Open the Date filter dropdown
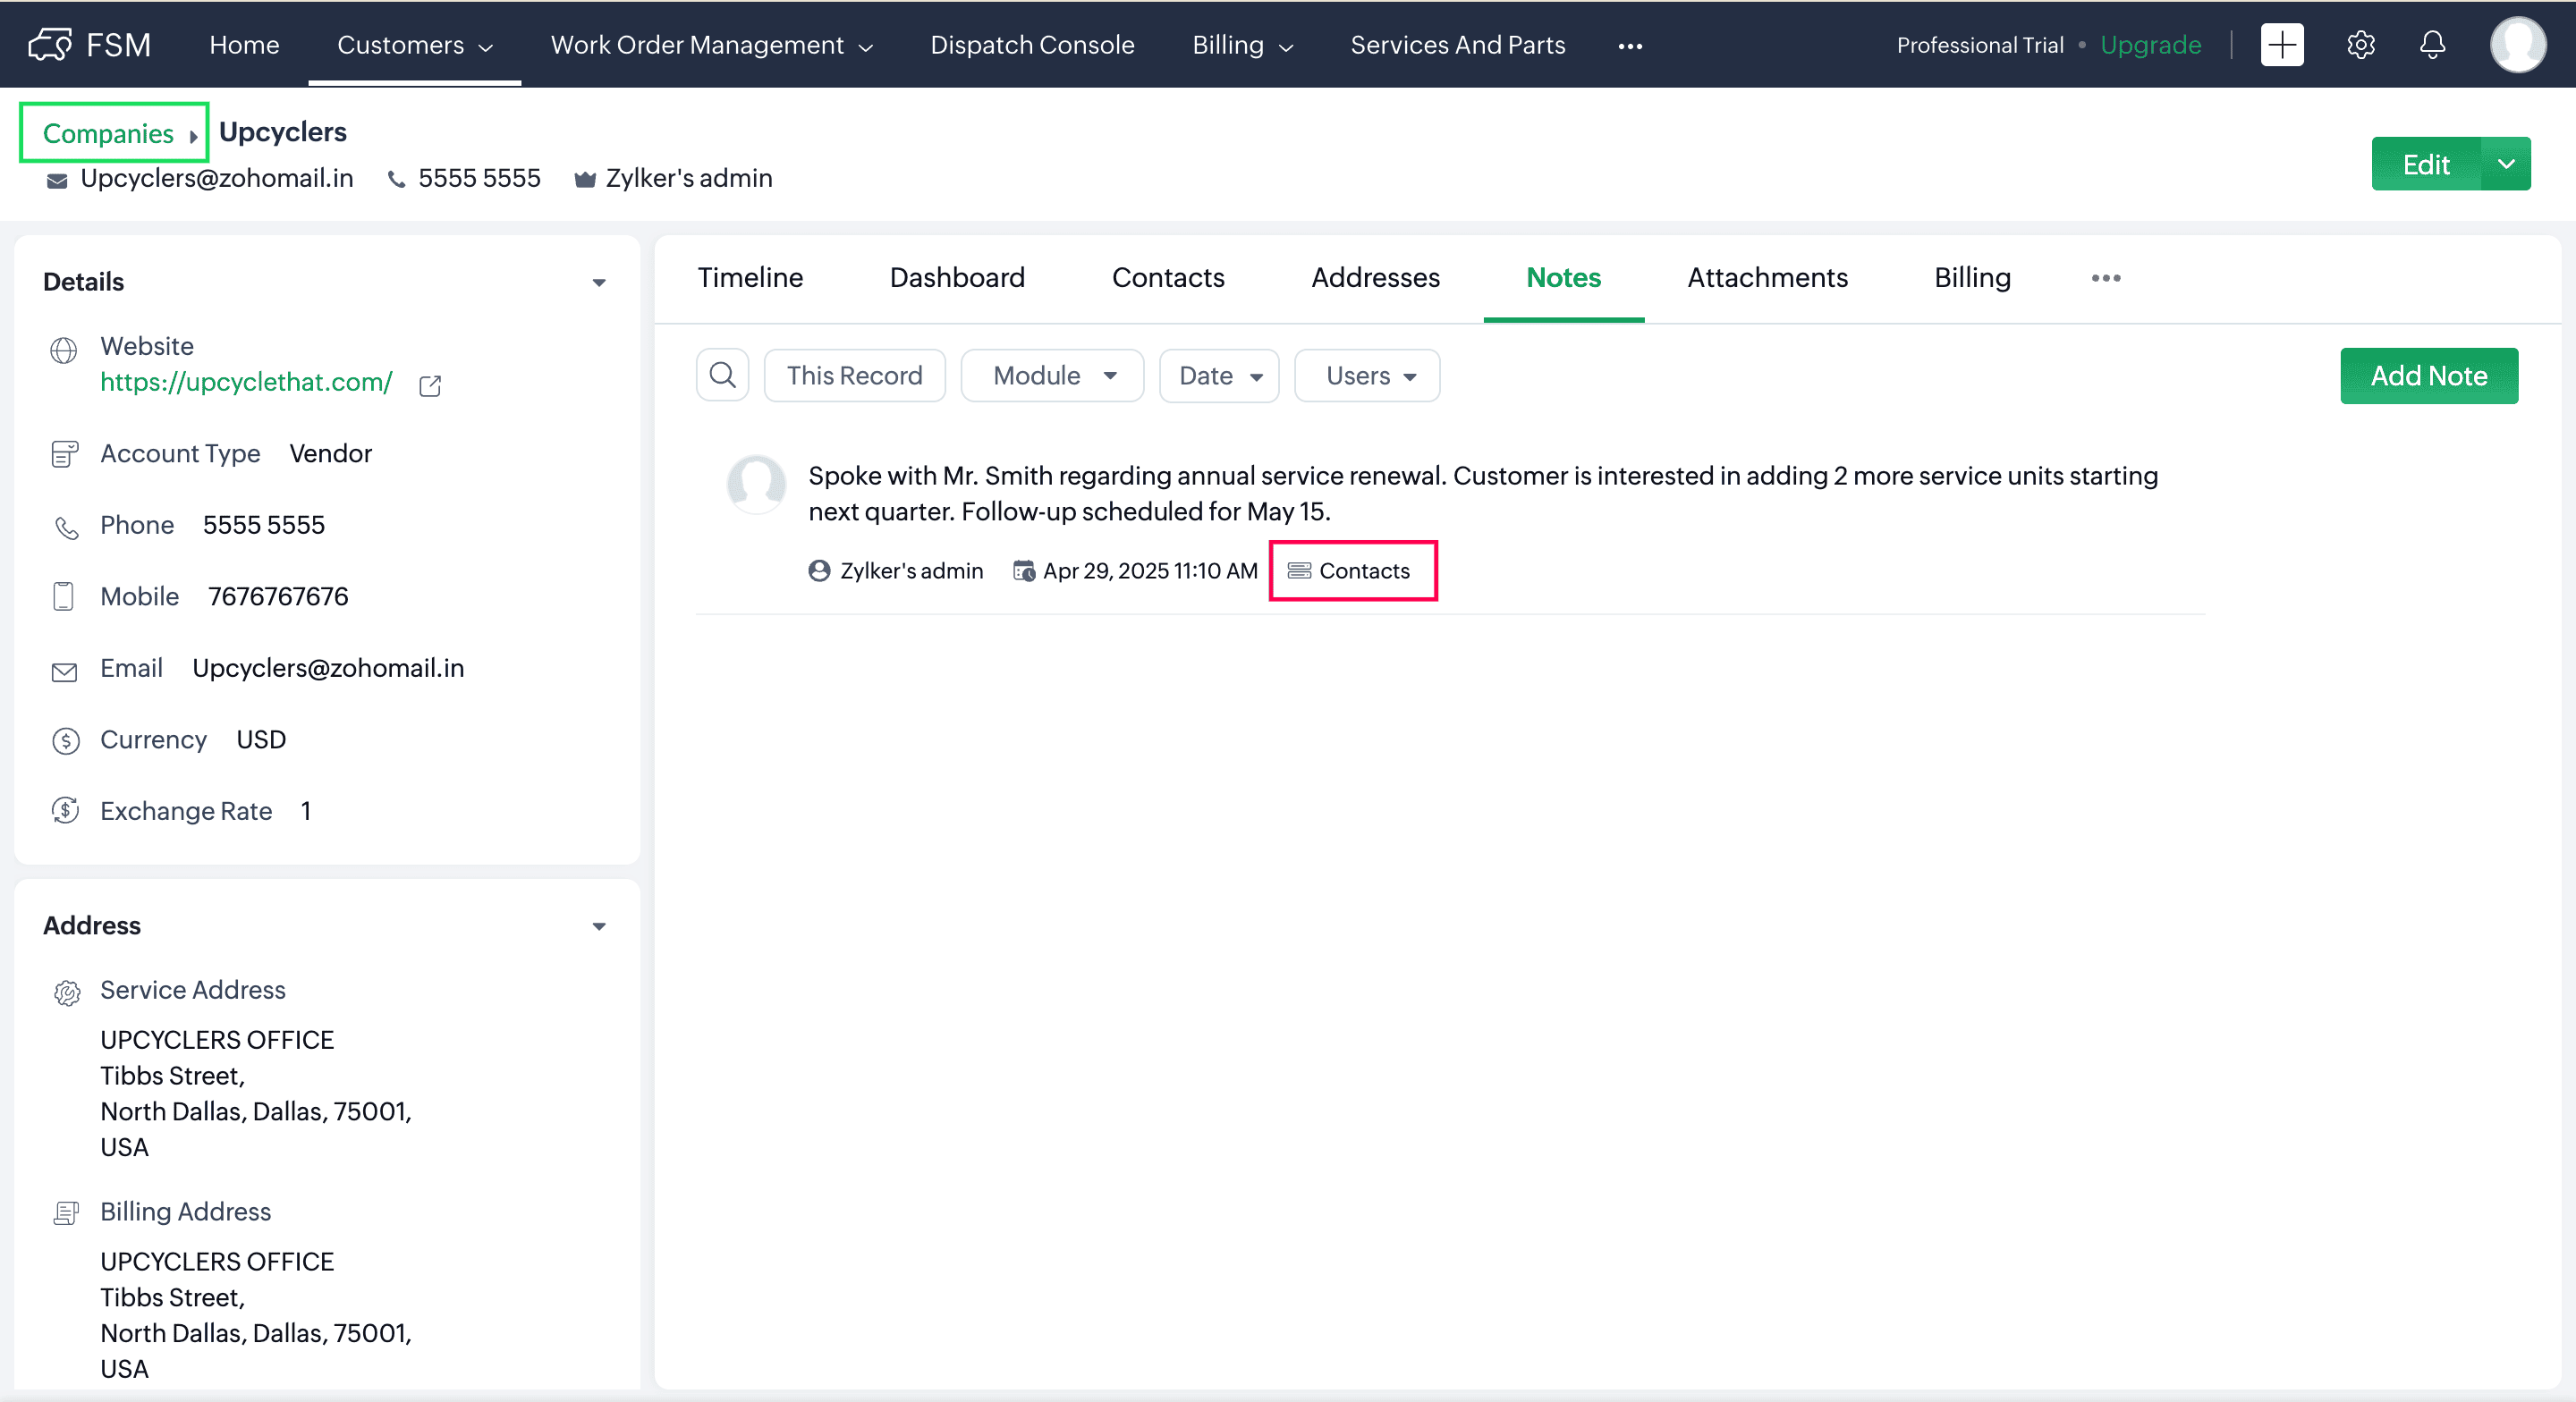Screen dimensions: 2576x1402 1219,376
